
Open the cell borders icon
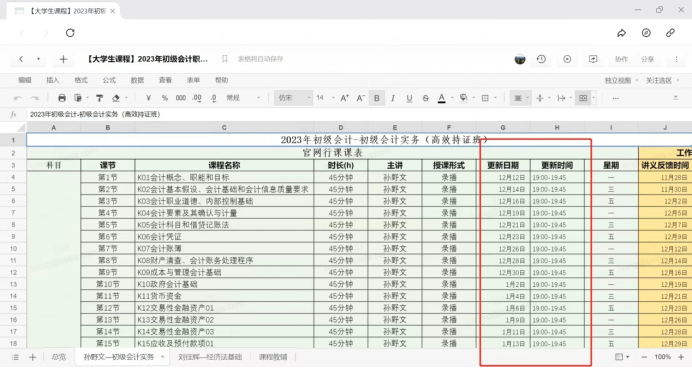485,98
